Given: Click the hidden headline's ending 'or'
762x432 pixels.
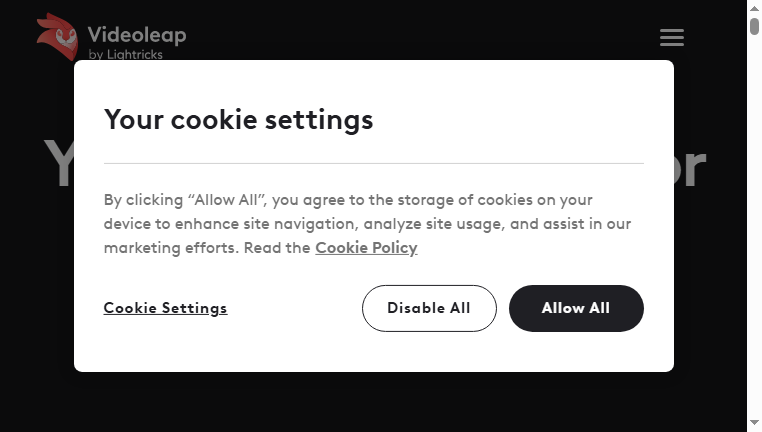Looking at the screenshot, I should (690, 168).
